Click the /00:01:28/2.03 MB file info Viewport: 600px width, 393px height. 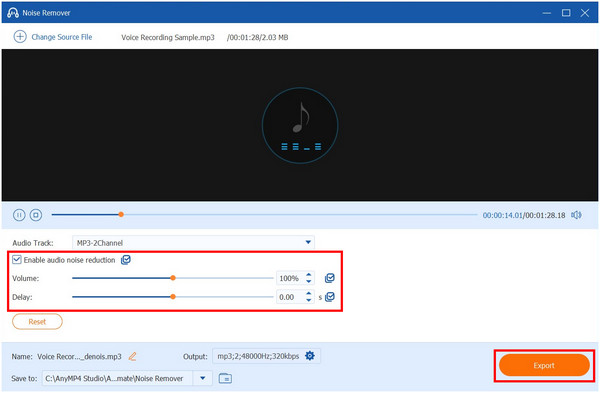pyautogui.click(x=258, y=38)
